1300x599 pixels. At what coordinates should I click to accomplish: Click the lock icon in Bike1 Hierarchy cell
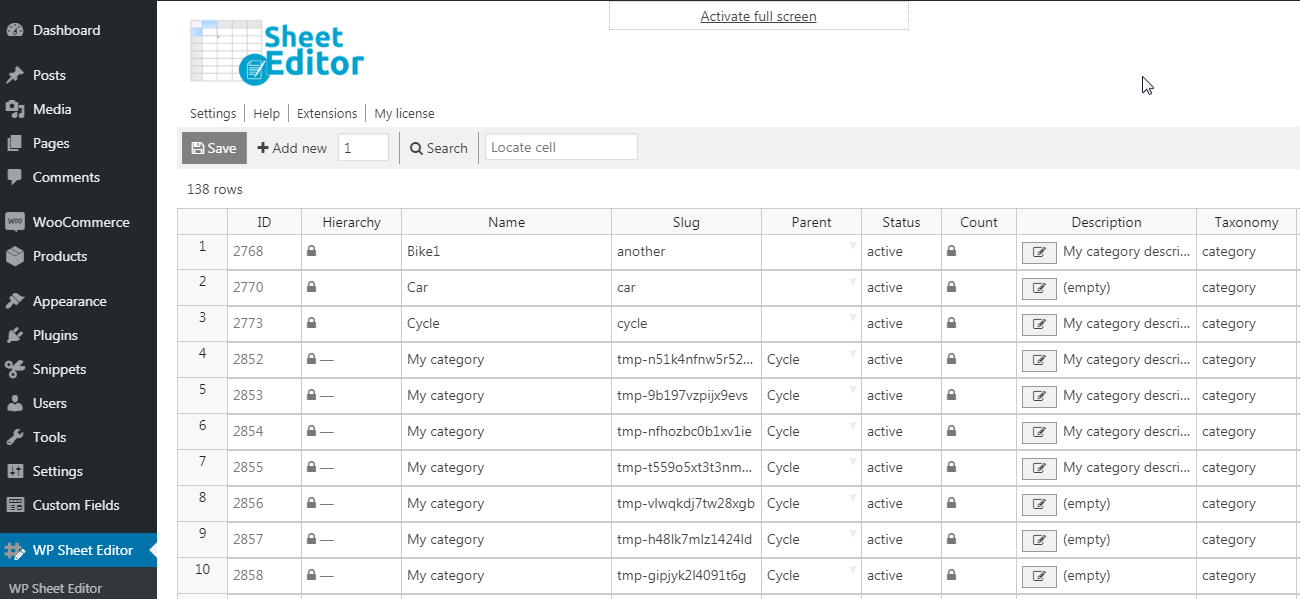[312, 252]
